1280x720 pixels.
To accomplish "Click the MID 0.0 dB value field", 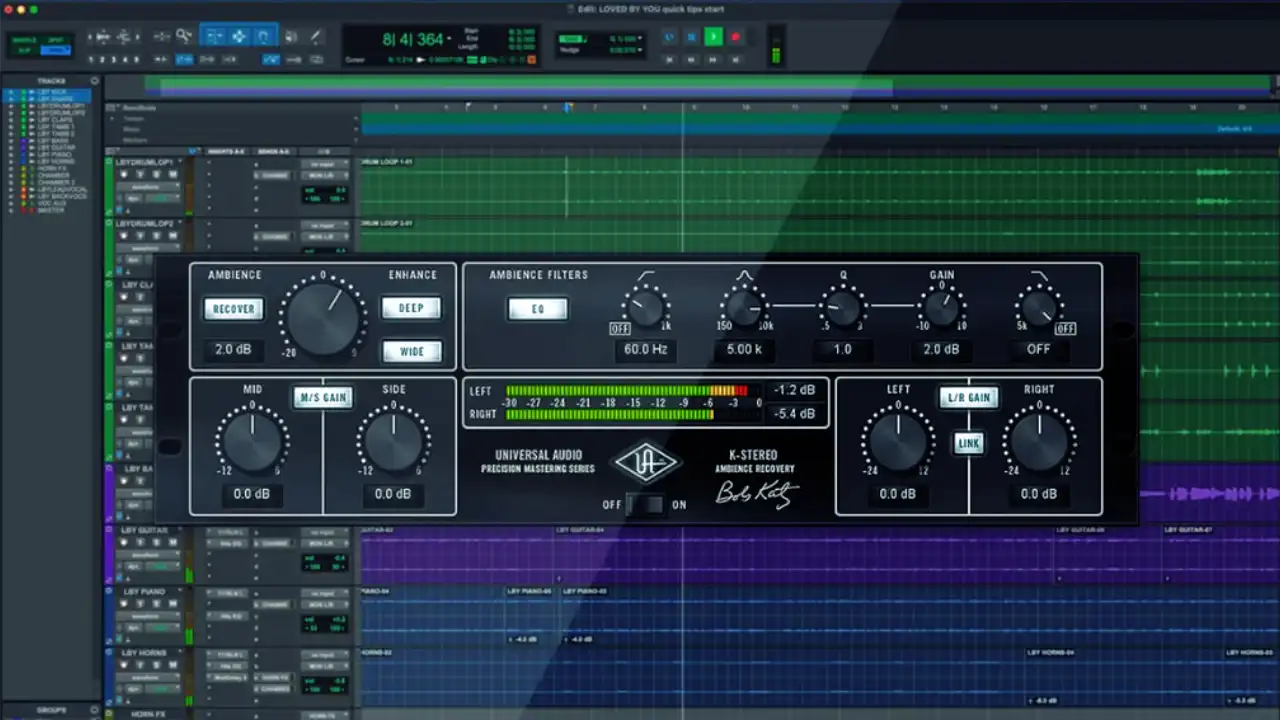I will pyautogui.click(x=252, y=494).
